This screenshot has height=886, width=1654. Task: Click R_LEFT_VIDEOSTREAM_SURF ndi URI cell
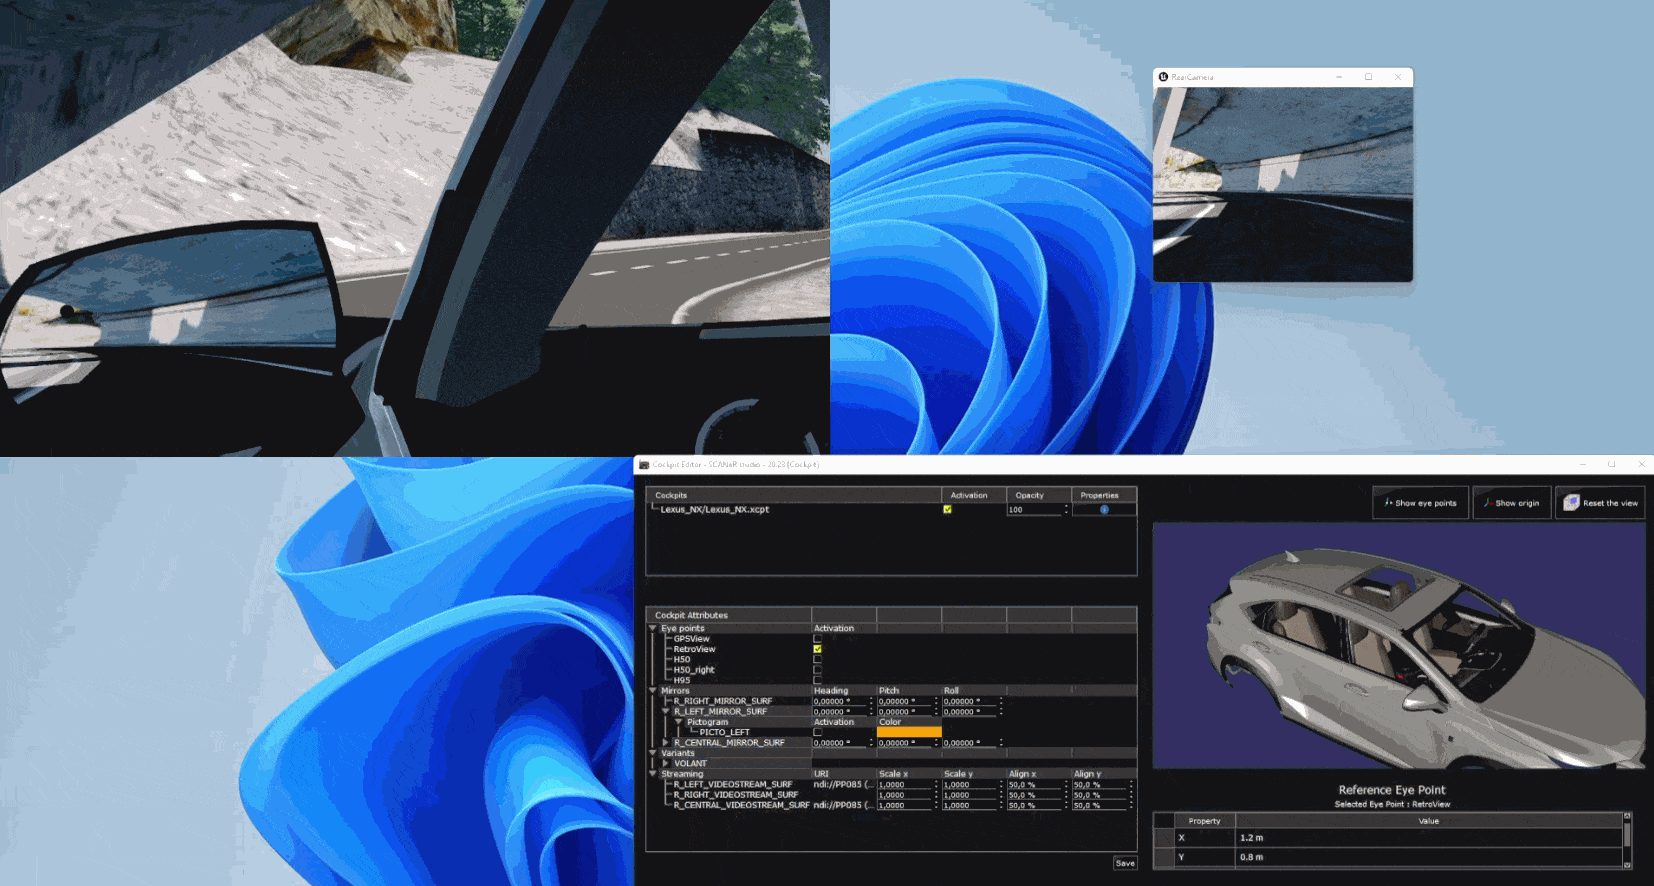[x=844, y=785]
